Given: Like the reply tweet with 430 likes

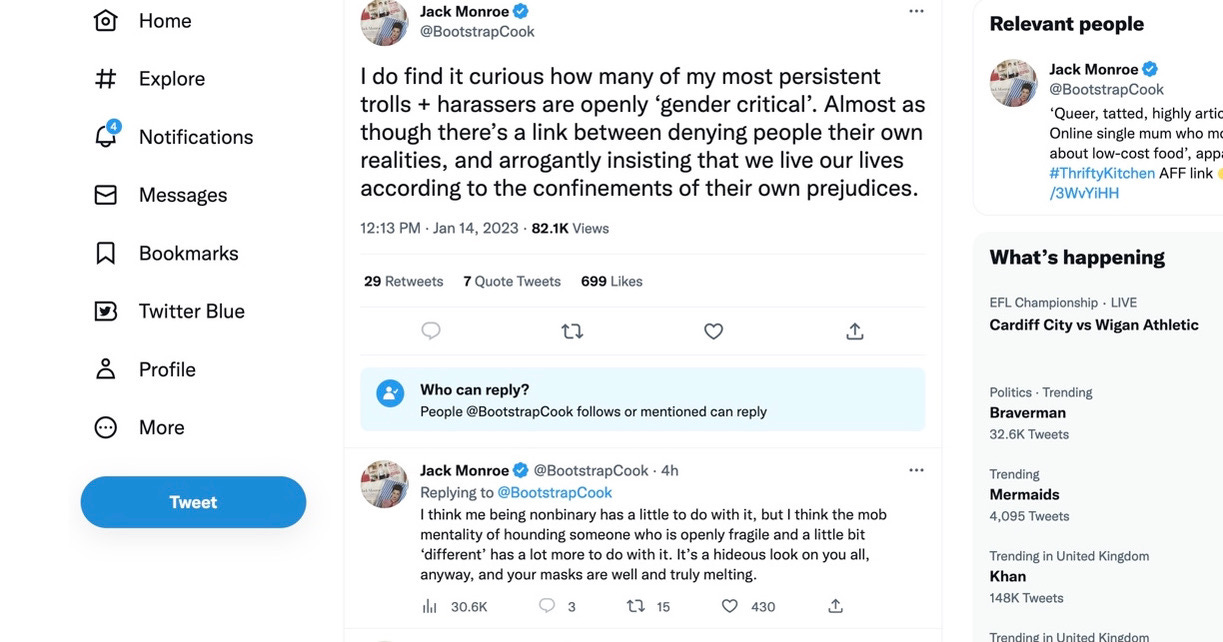Looking at the screenshot, I should pyautogui.click(x=730, y=606).
